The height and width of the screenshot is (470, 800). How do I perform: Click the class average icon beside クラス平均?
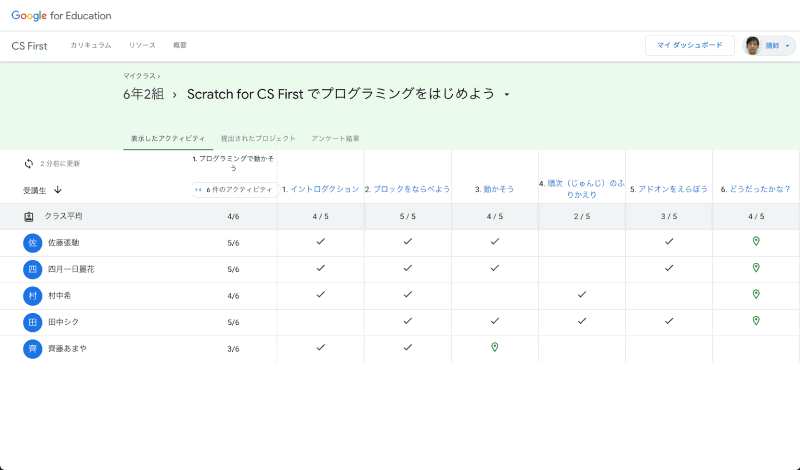pyautogui.click(x=29, y=216)
